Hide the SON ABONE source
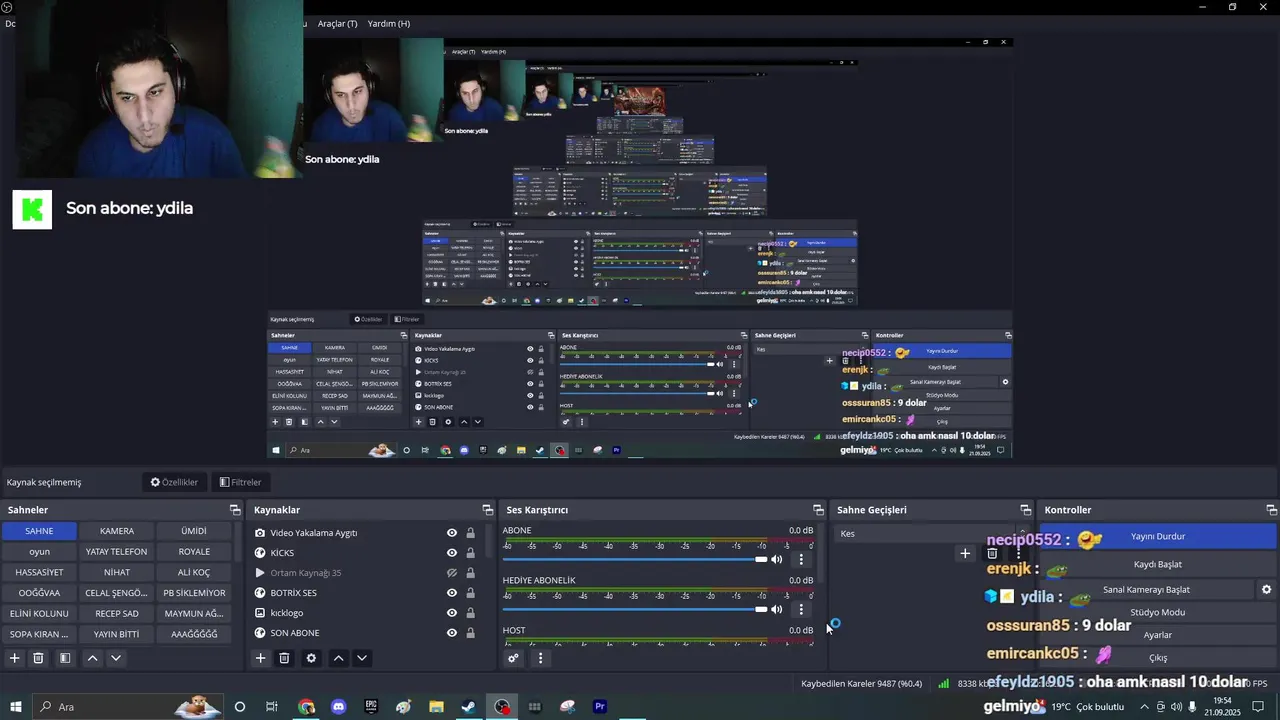The image size is (1280, 720). pos(452,633)
